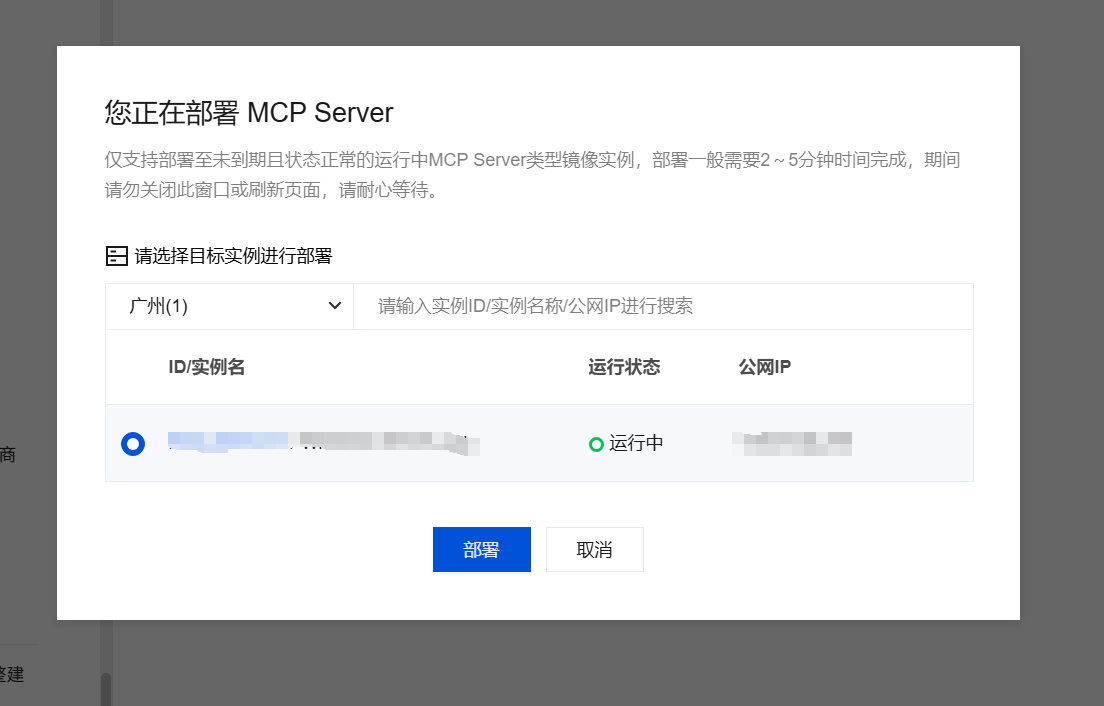Open the 广州(1) region selector
Screen dimensions: 1104x706
click(230, 306)
